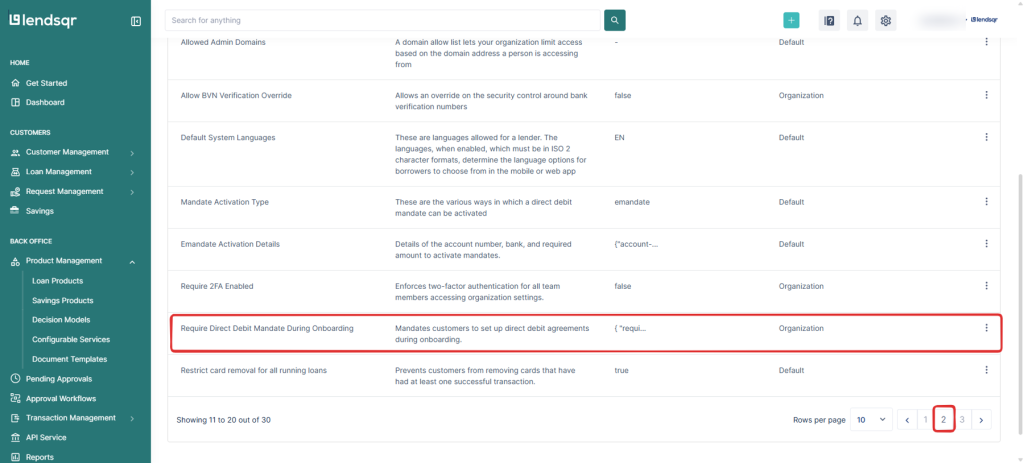Open the settings gear icon
The width and height of the screenshot is (1024, 463).
[x=885, y=20]
